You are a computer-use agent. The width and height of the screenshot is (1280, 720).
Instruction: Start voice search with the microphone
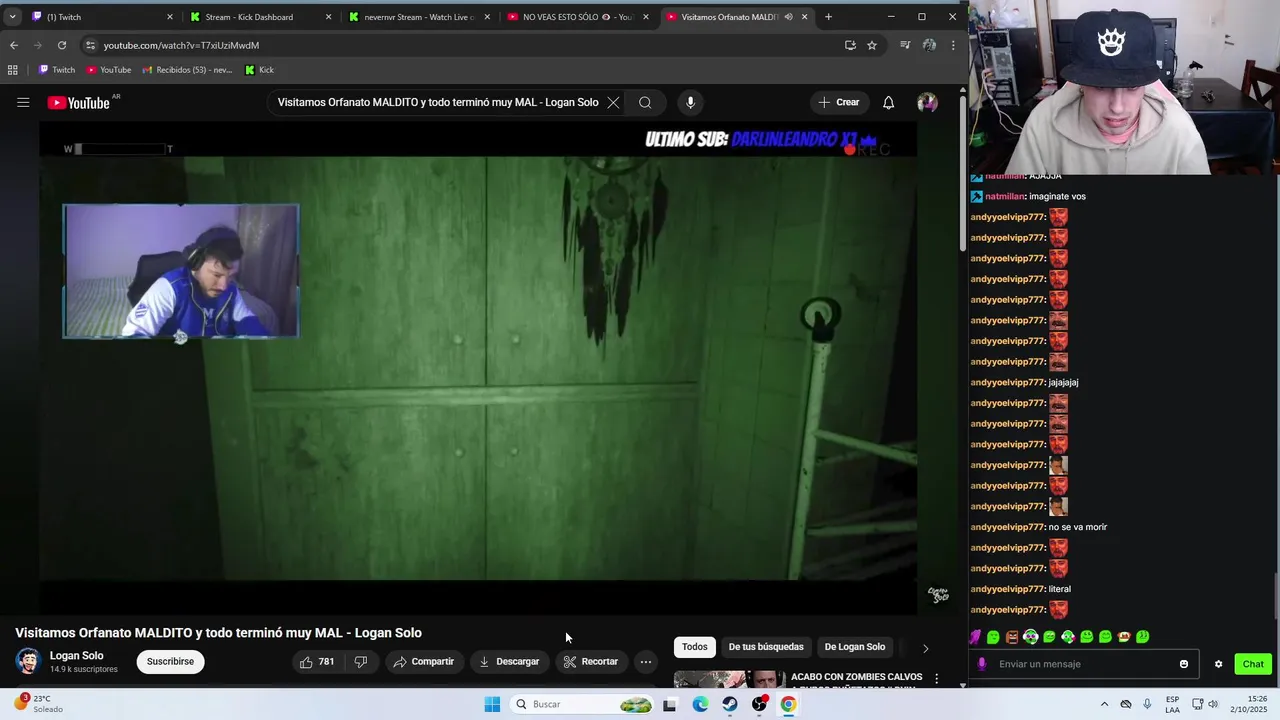[x=690, y=102]
